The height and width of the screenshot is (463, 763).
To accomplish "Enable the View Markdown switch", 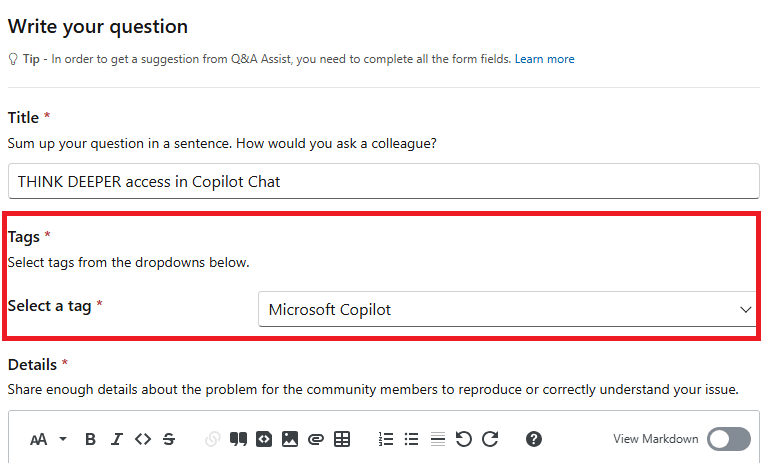I will pyautogui.click(x=728, y=439).
